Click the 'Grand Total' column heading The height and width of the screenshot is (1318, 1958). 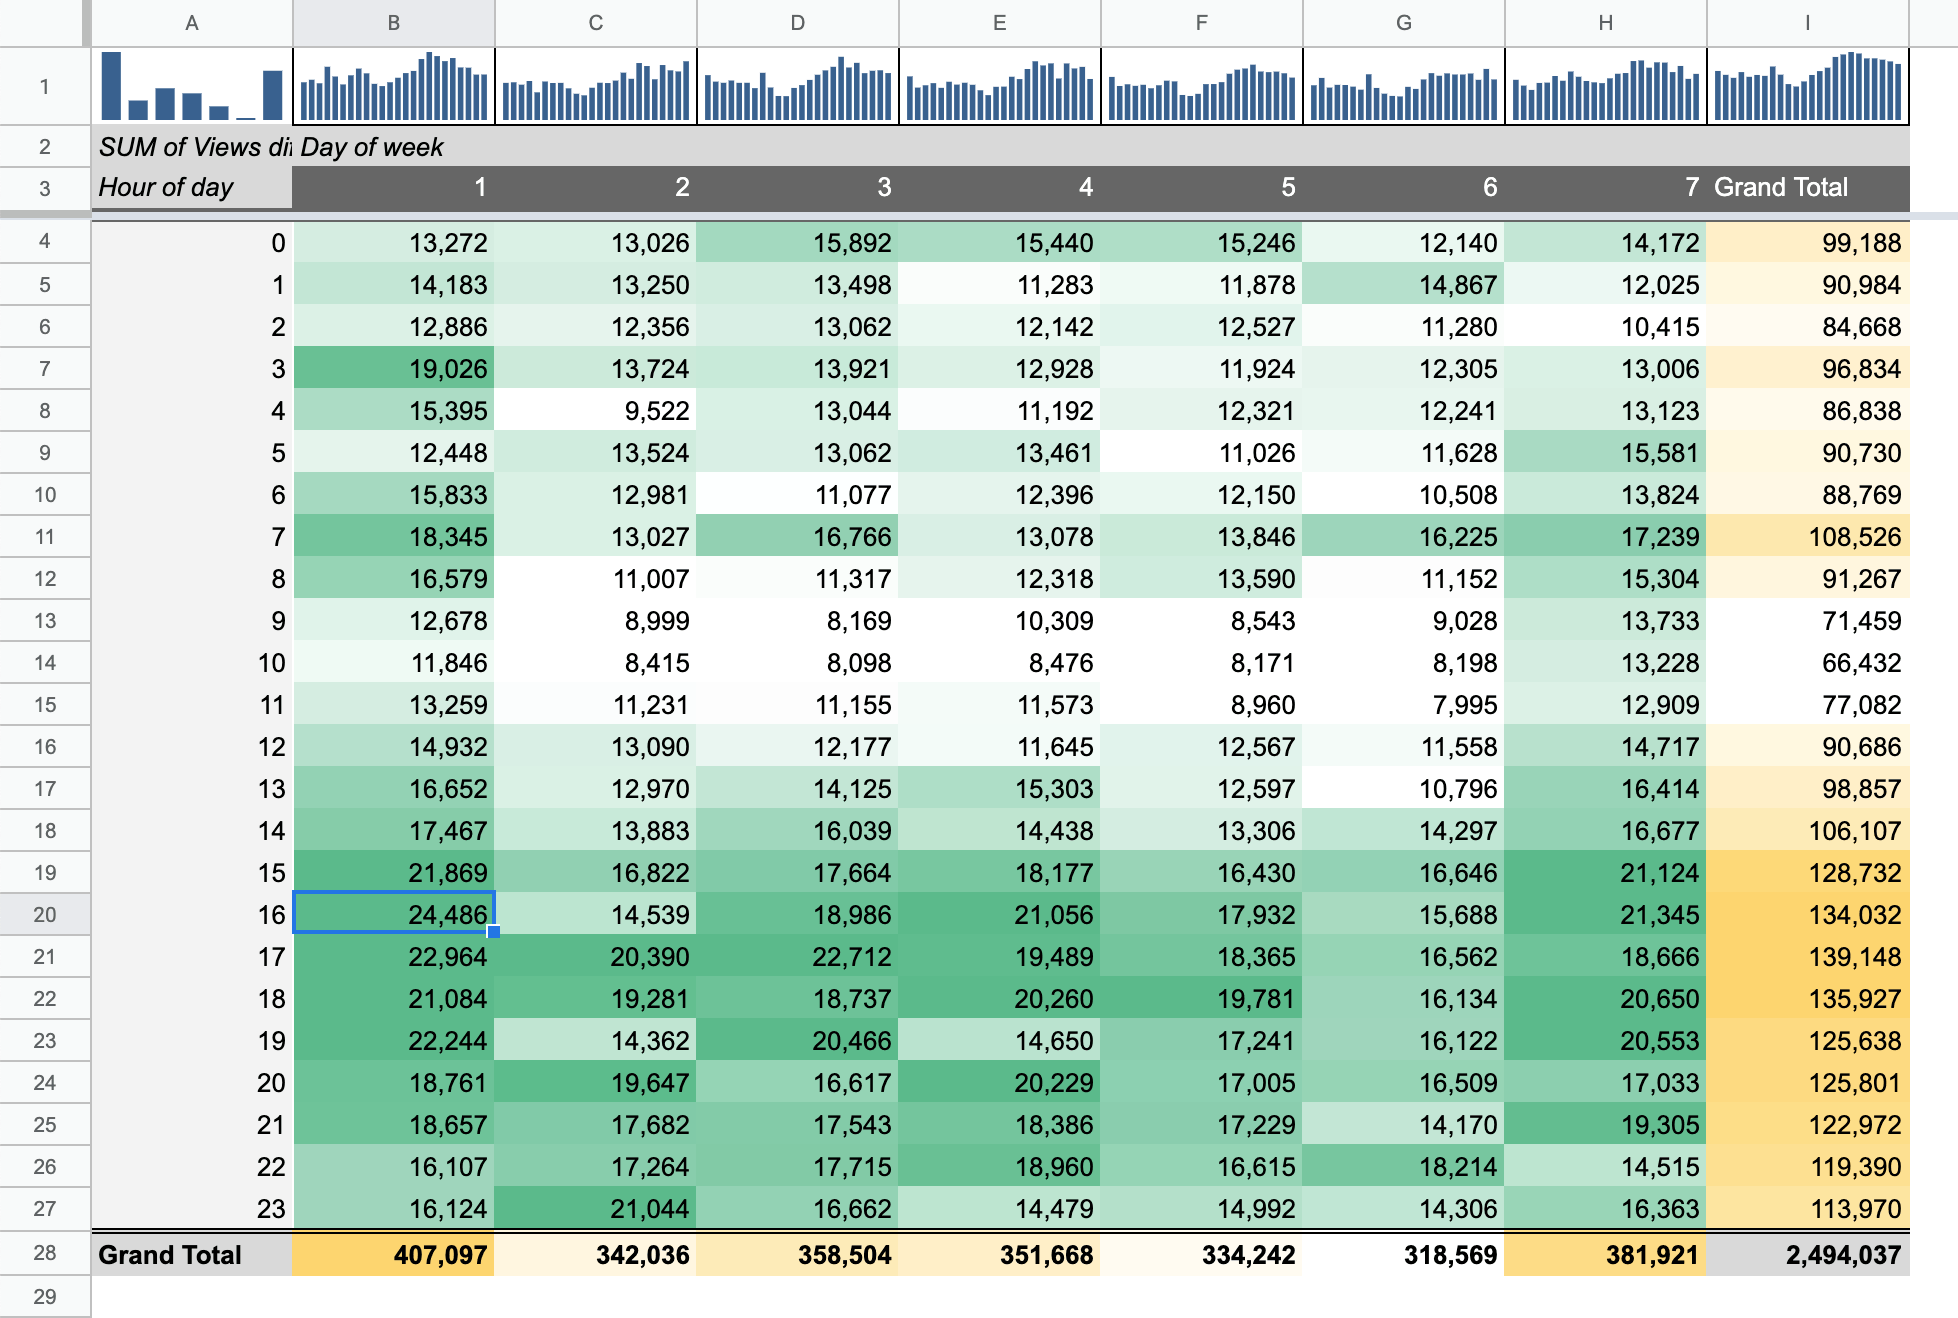1808,187
